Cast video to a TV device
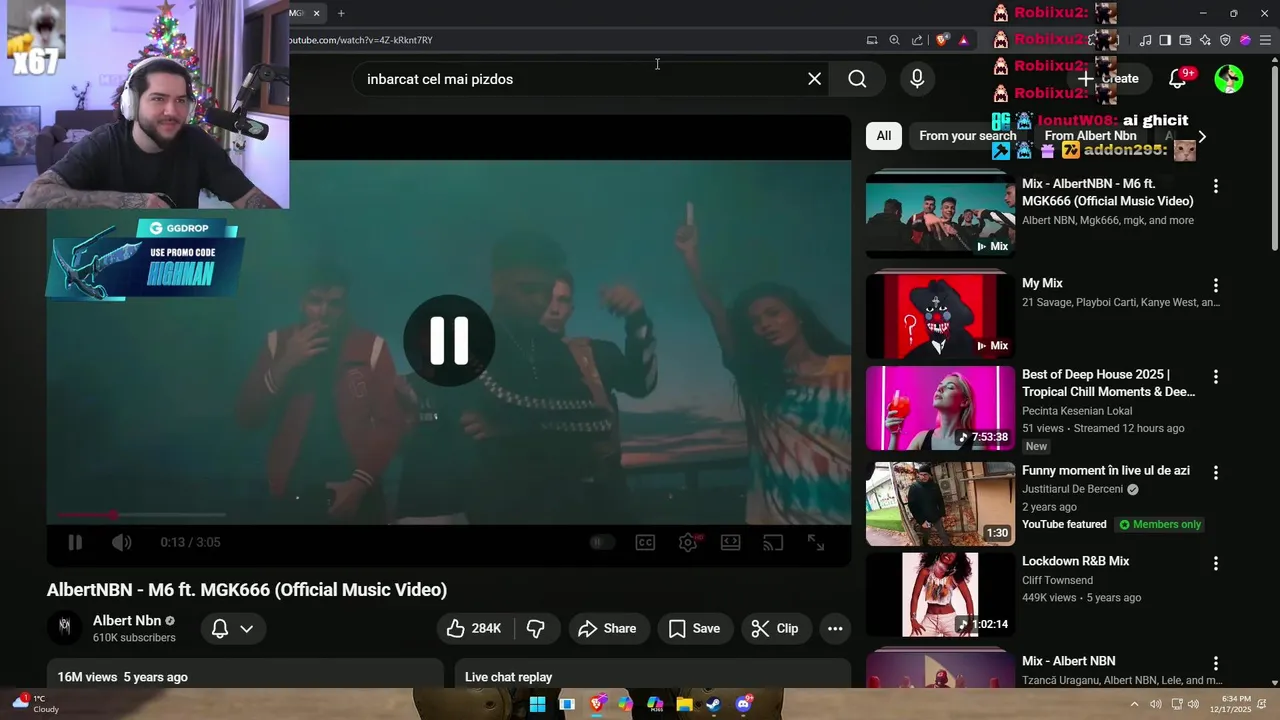The width and height of the screenshot is (1280, 720). pos(773,542)
